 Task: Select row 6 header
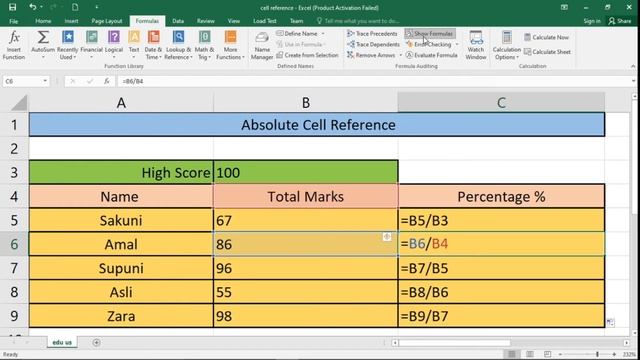coord(14,244)
